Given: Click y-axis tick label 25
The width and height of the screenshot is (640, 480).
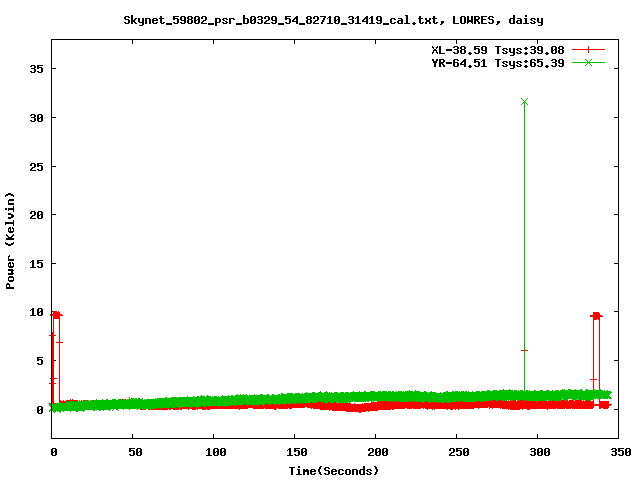Looking at the screenshot, I should [36, 167].
